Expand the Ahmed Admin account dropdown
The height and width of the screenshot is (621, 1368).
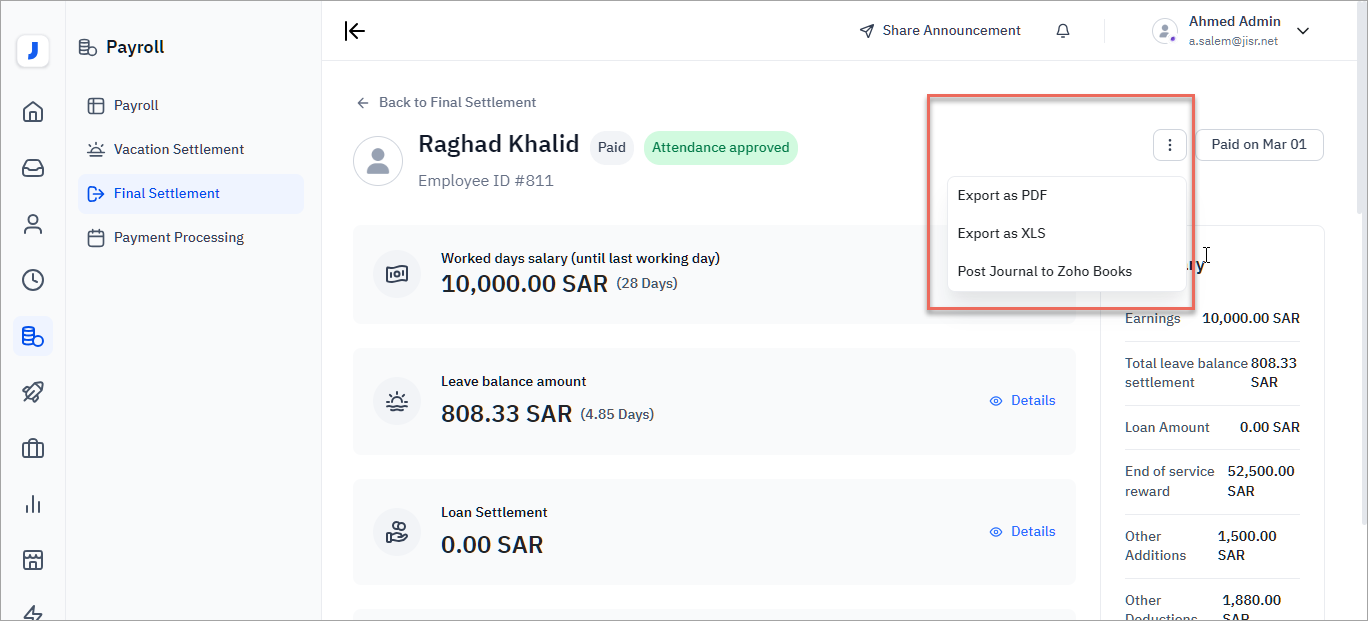(1302, 31)
